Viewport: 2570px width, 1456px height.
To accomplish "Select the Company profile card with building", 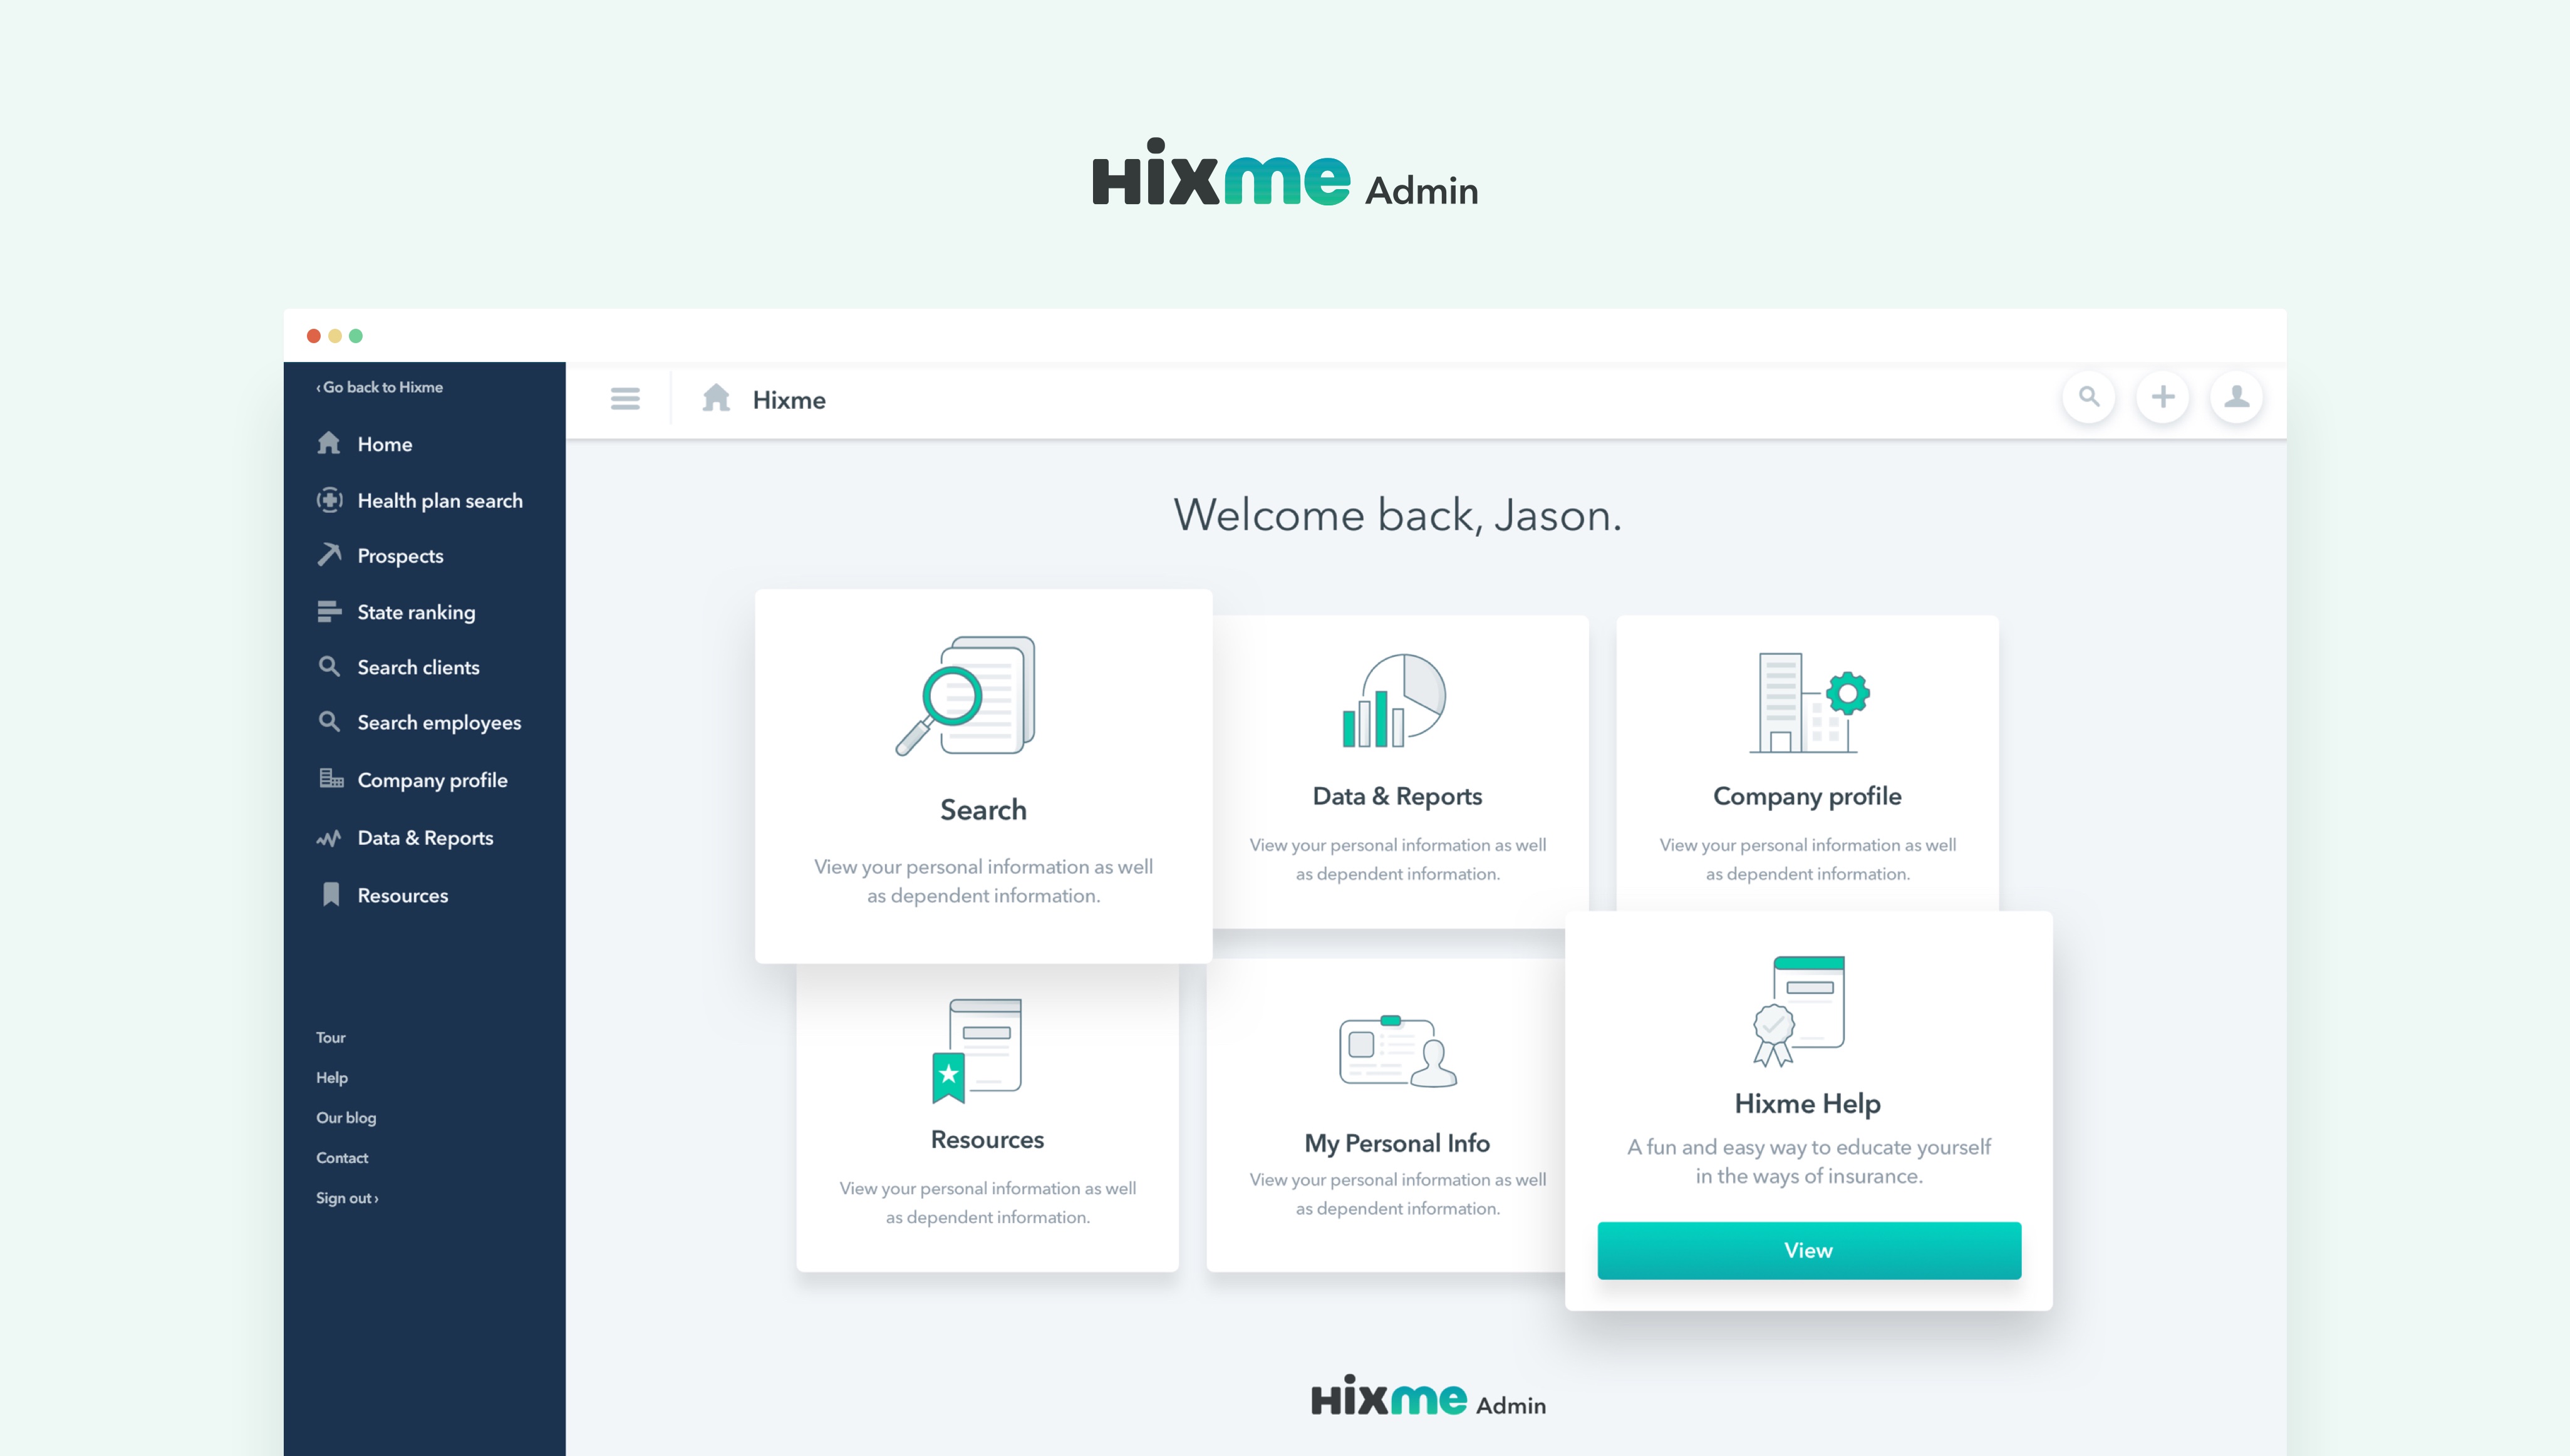I will (1807, 765).
